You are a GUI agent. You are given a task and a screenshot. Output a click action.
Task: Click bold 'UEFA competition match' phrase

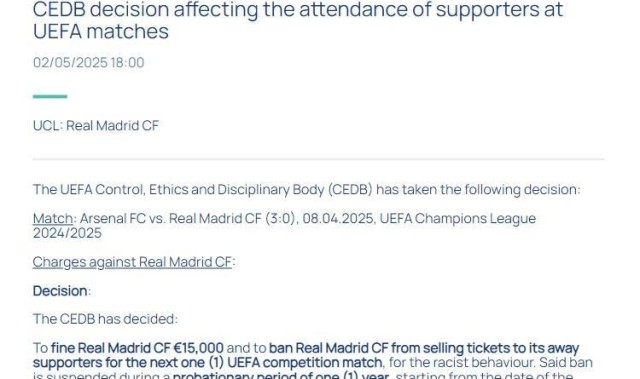304,362
